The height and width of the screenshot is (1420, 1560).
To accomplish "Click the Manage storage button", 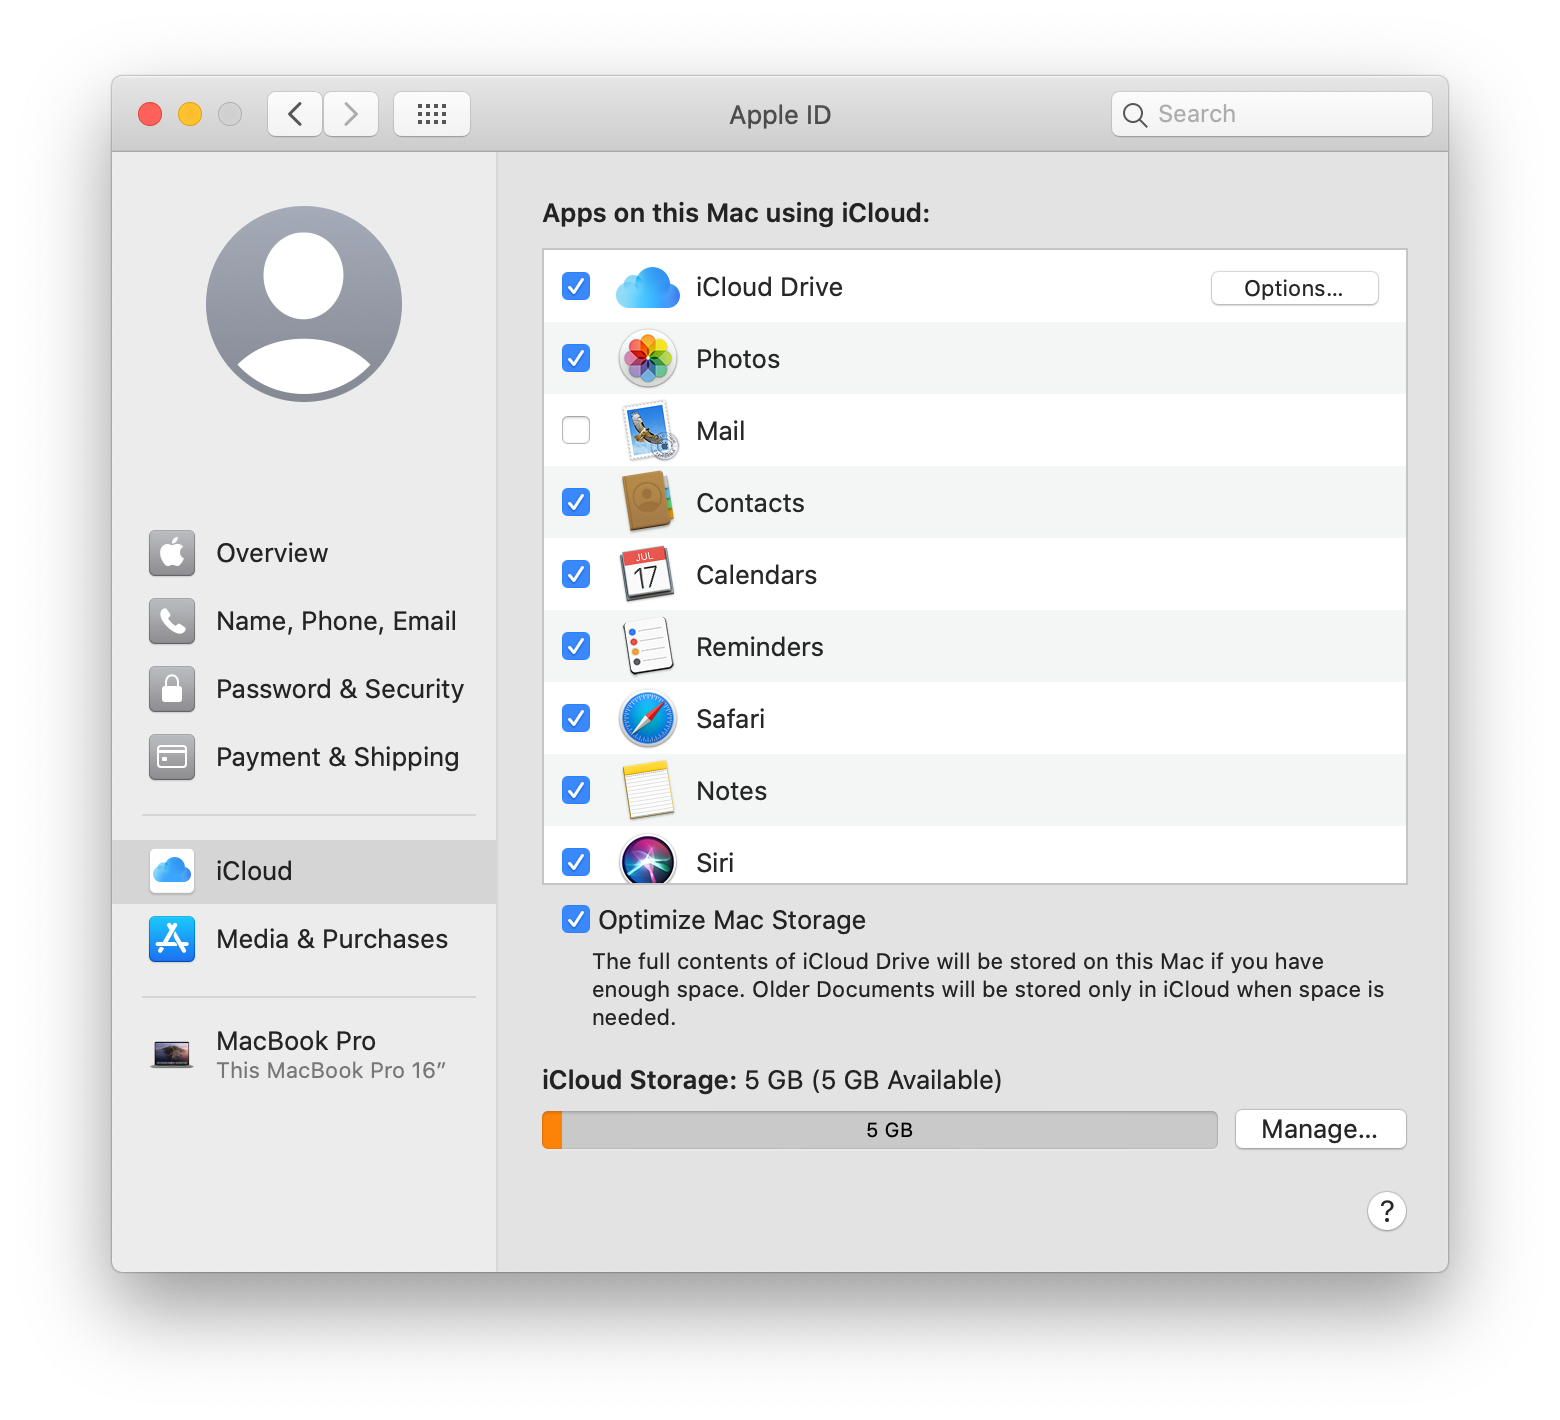I will tap(1320, 1129).
